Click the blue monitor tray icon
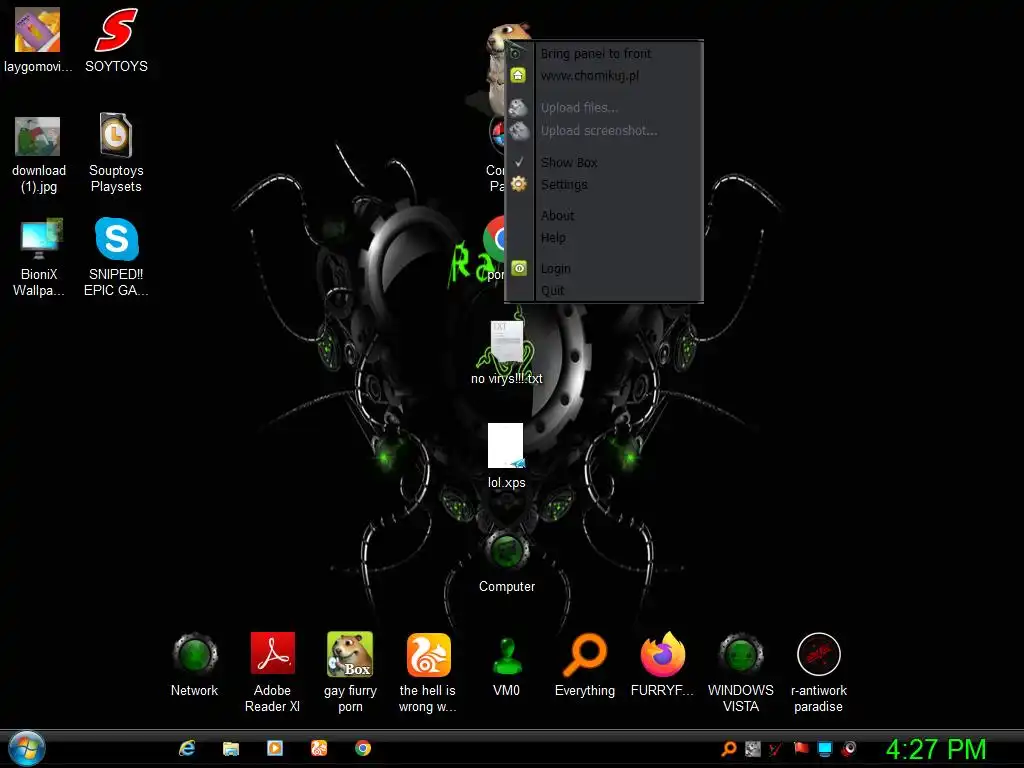The image size is (1024, 768). pyautogui.click(x=825, y=749)
